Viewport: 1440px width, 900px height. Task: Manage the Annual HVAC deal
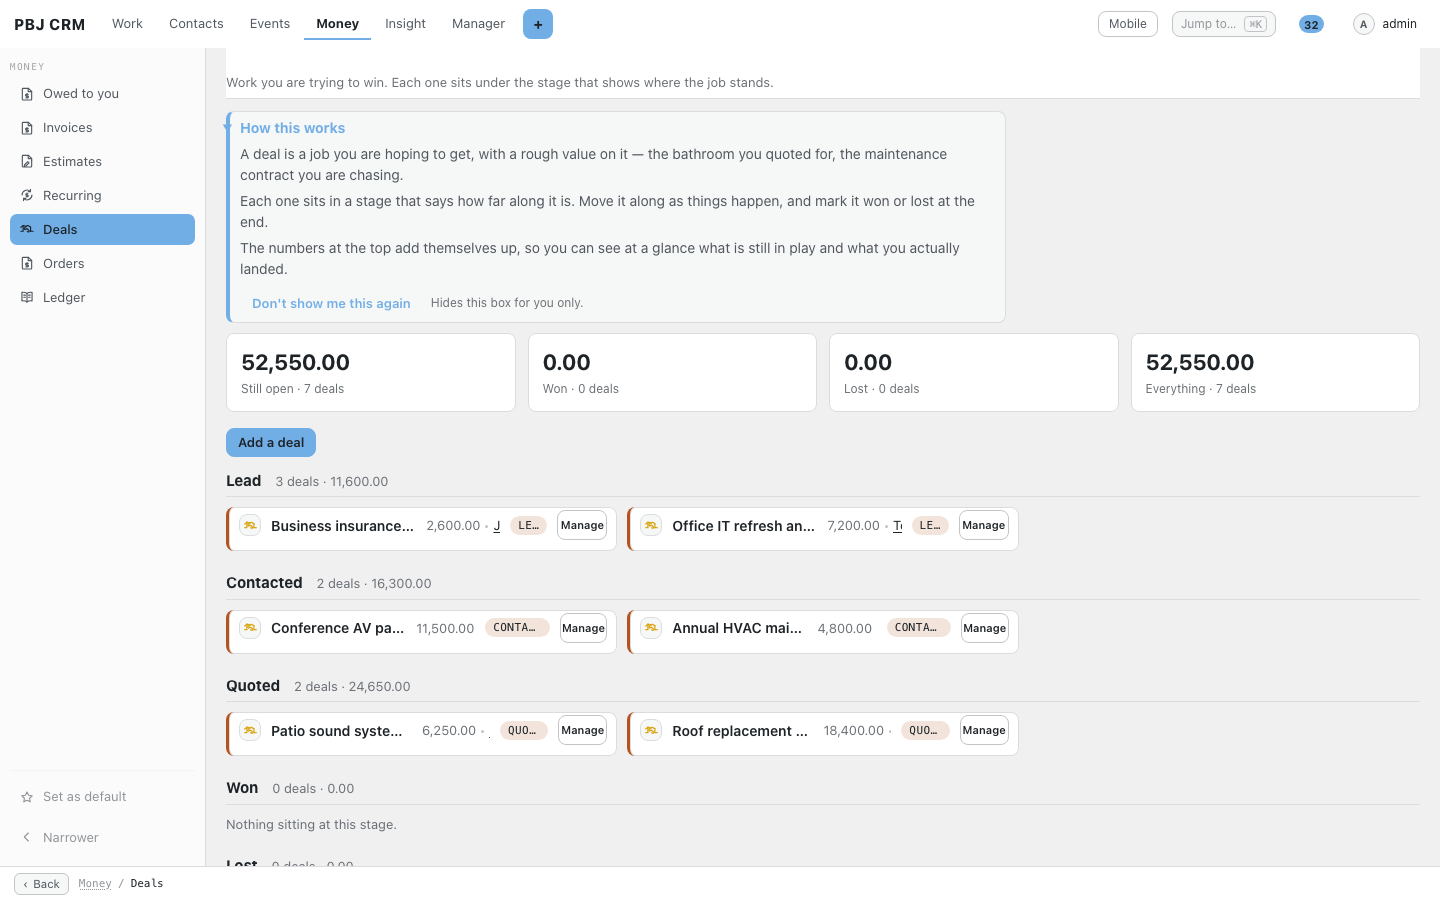[x=985, y=629]
